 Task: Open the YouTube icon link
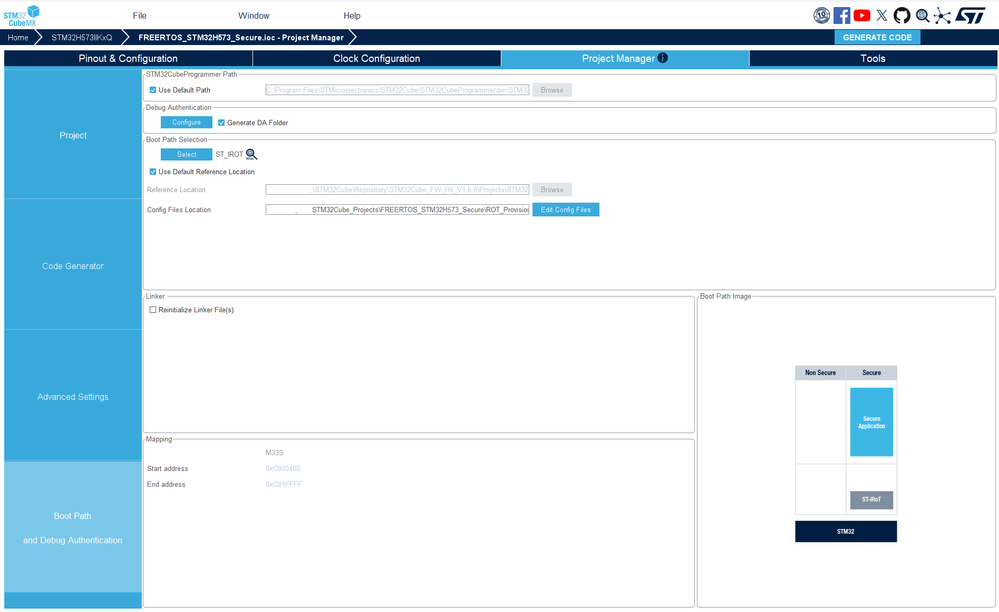click(862, 15)
